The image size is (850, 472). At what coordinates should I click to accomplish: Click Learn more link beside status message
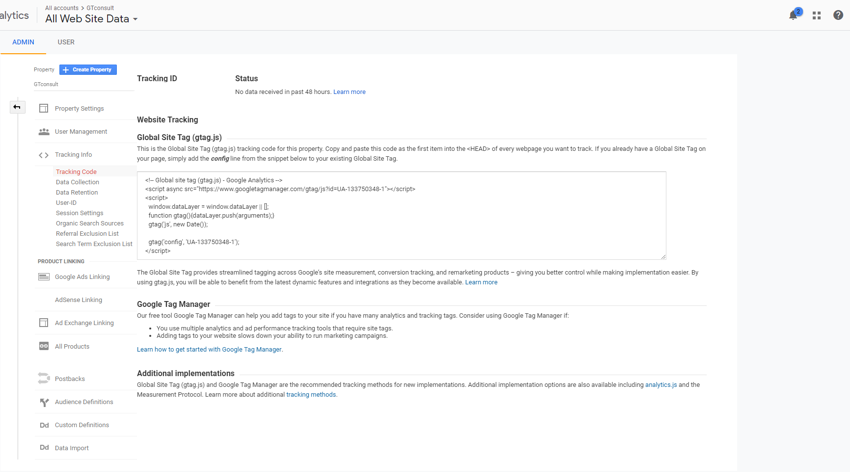tap(349, 92)
